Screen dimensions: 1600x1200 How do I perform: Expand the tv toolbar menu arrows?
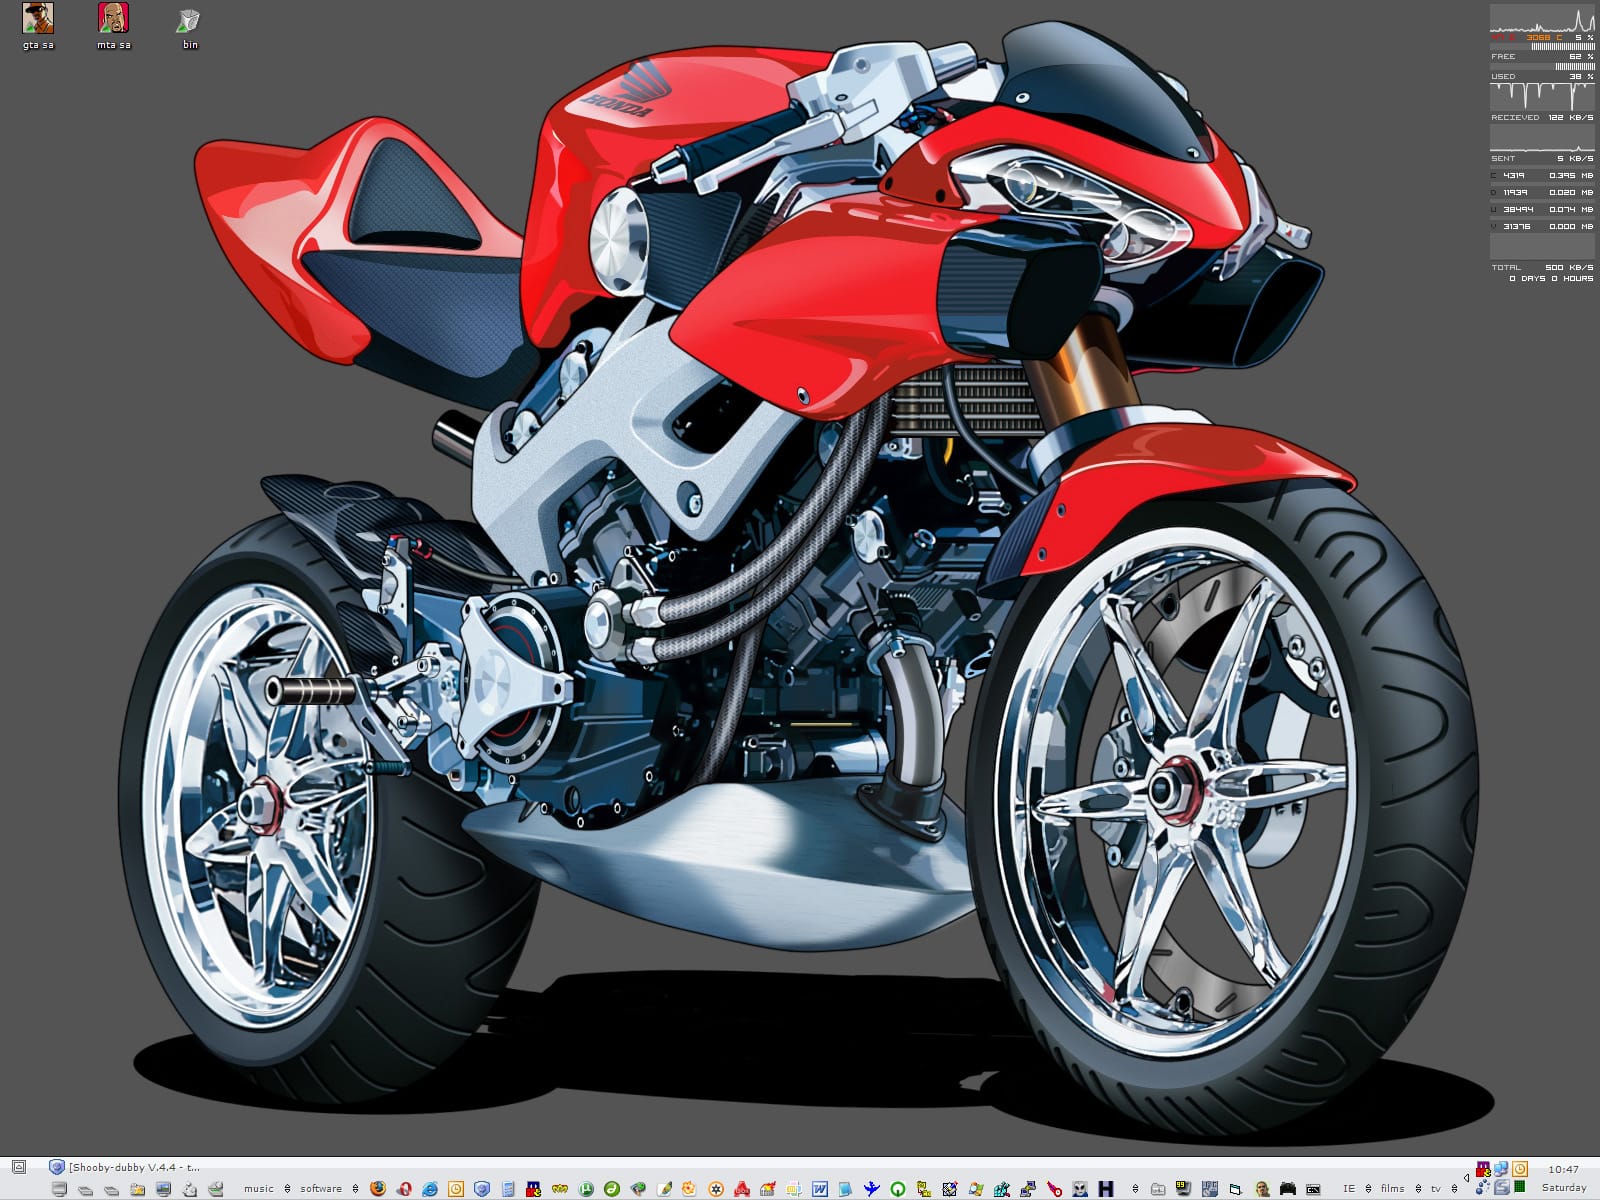click(x=1454, y=1189)
